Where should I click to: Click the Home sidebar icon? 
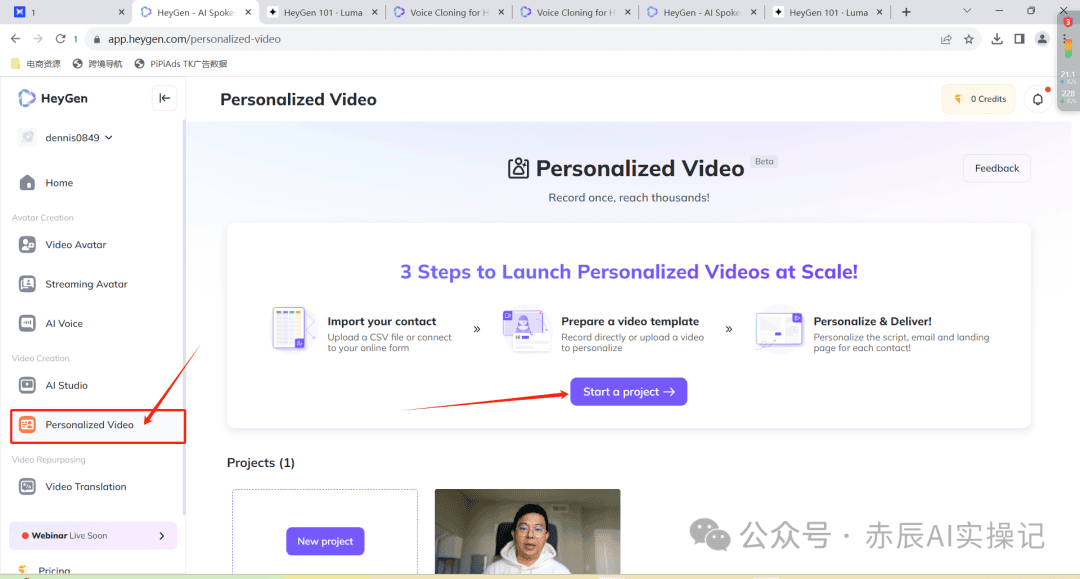point(28,183)
